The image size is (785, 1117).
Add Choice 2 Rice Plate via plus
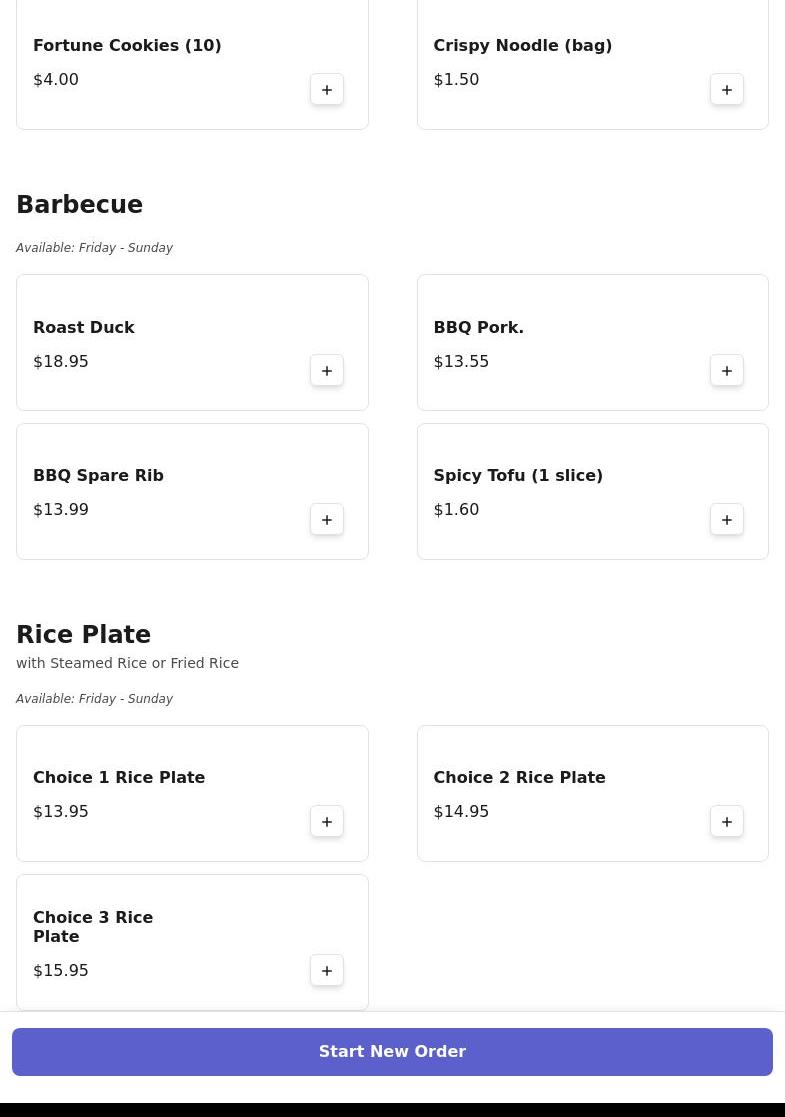[727, 822]
